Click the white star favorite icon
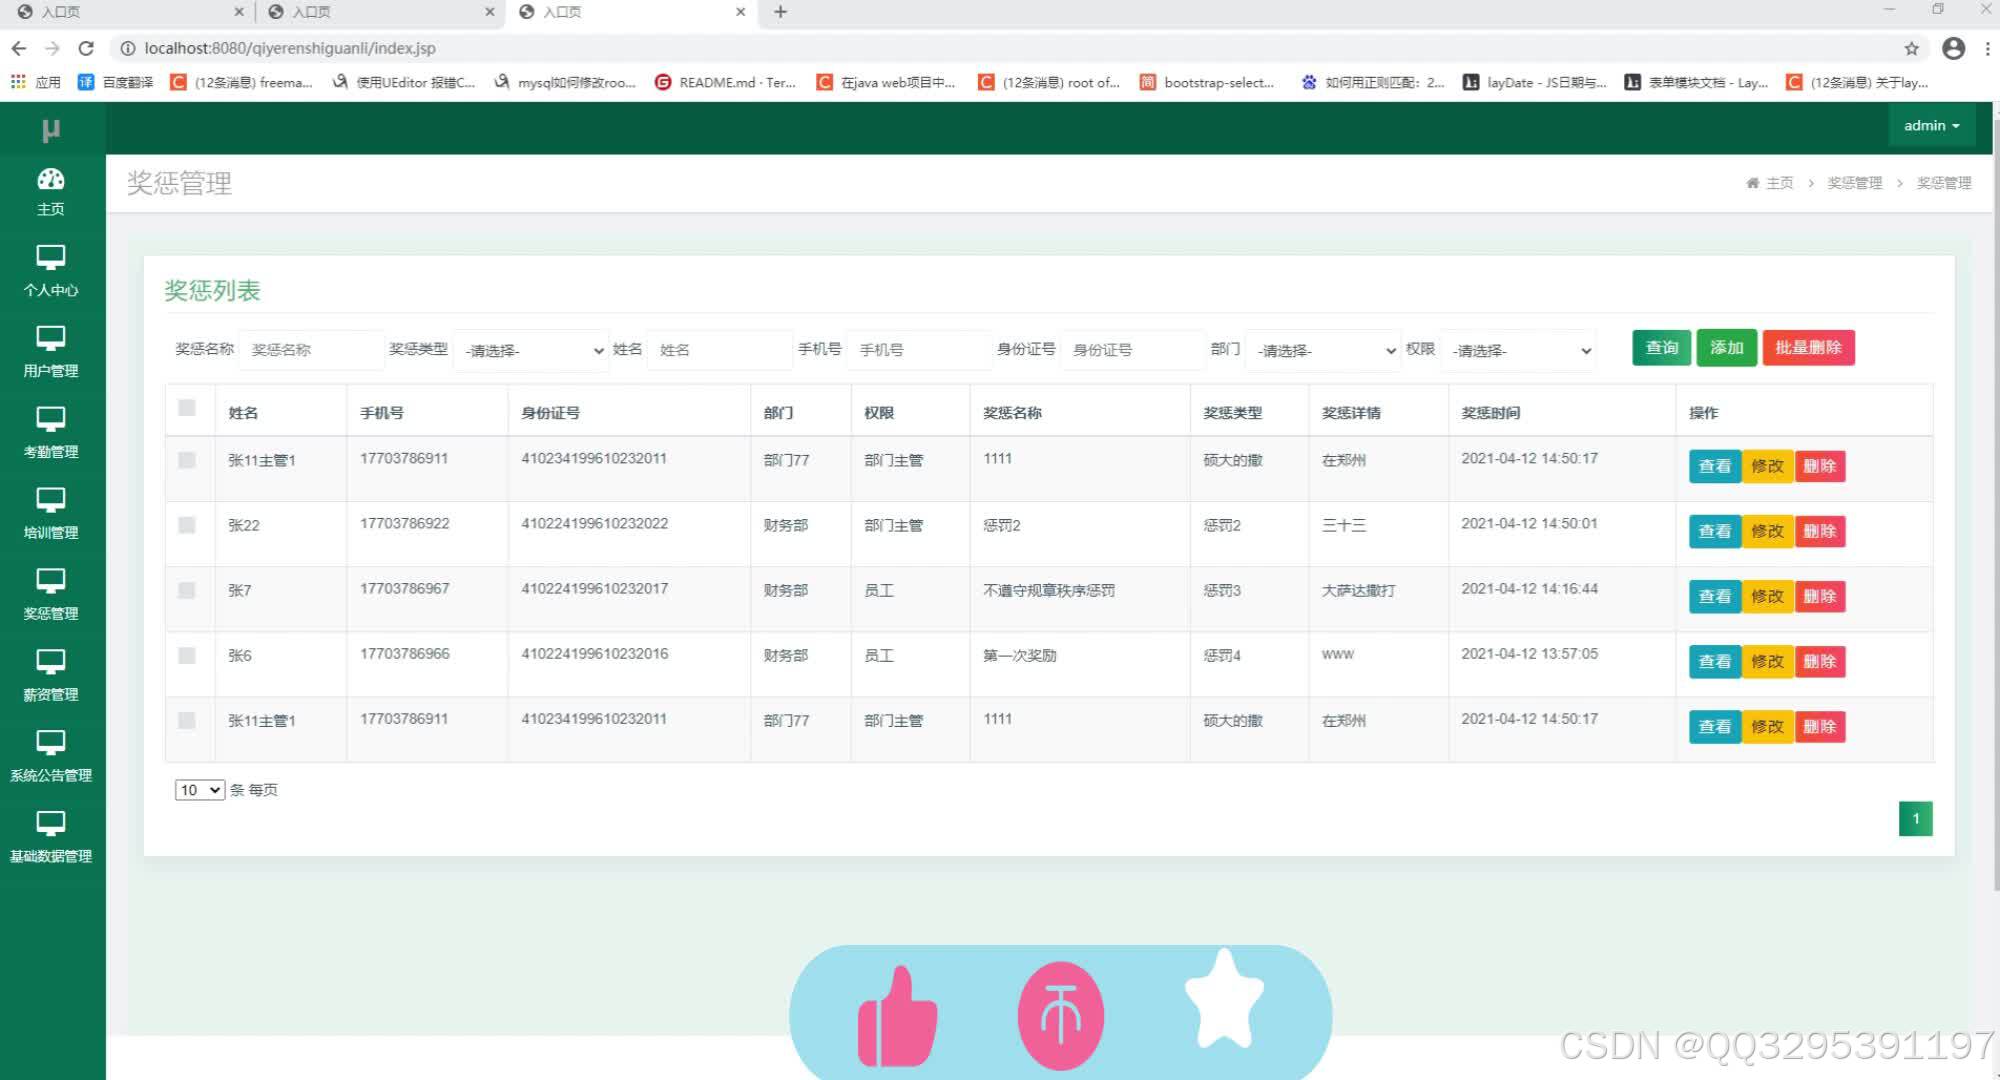Screen dimensions: 2000x1080 click(1225, 998)
